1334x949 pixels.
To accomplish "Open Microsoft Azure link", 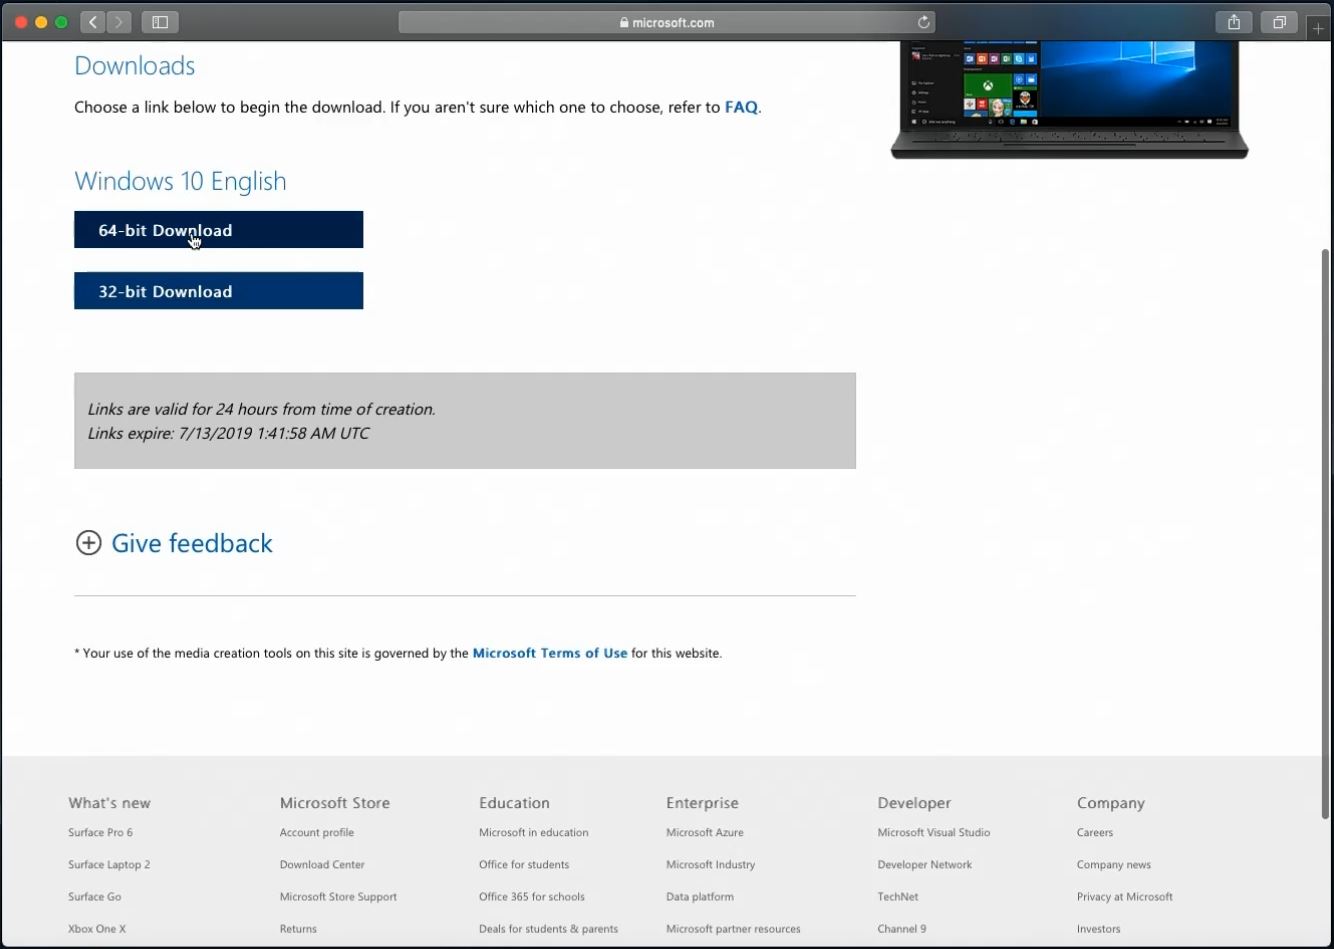I will click(705, 832).
